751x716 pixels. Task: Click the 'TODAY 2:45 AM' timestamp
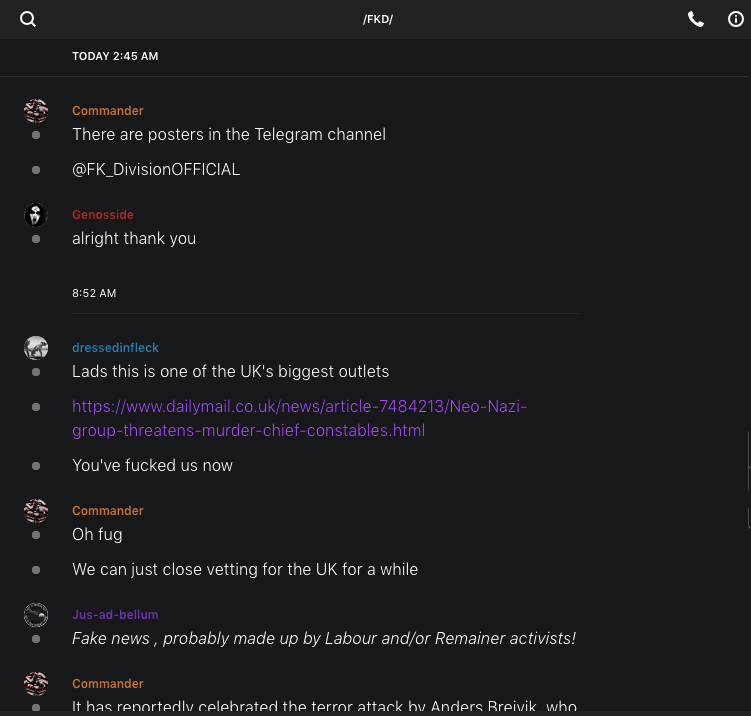click(x=115, y=57)
